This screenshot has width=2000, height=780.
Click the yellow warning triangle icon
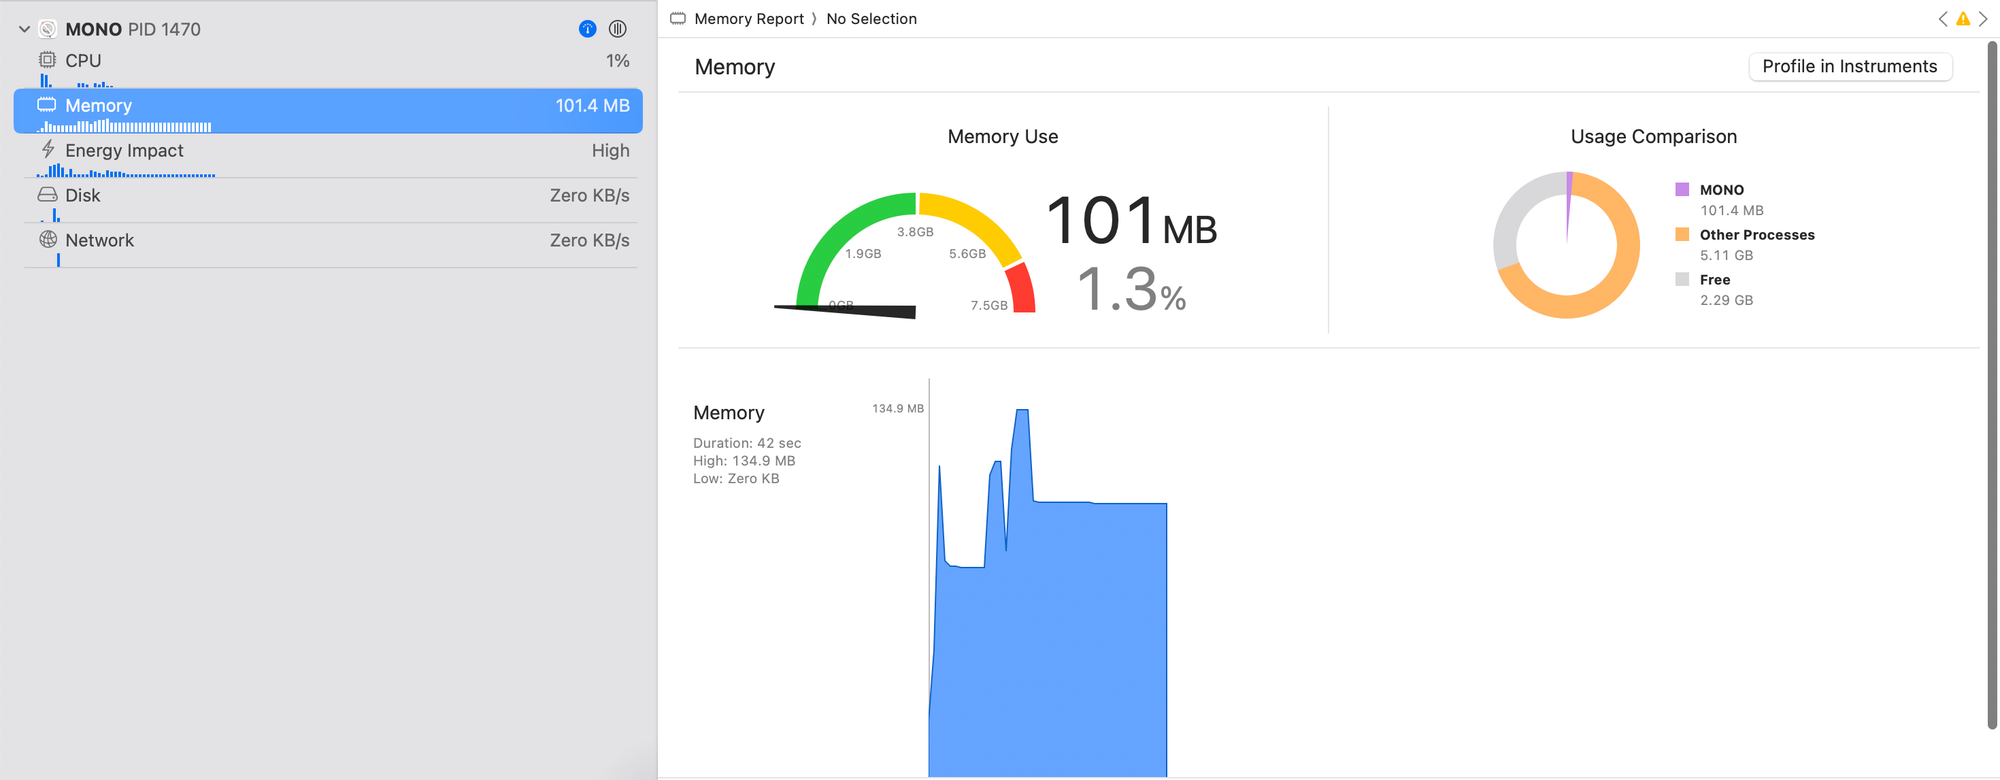[x=1963, y=19]
